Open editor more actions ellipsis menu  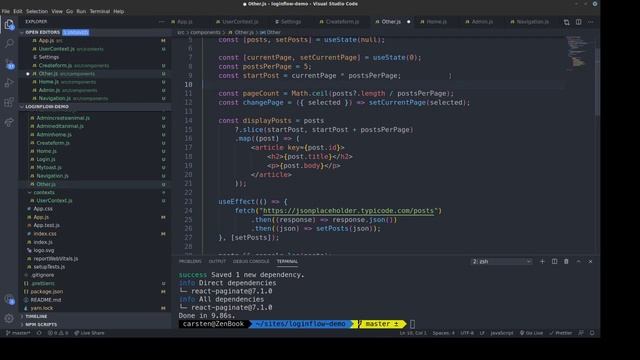(591, 22)
